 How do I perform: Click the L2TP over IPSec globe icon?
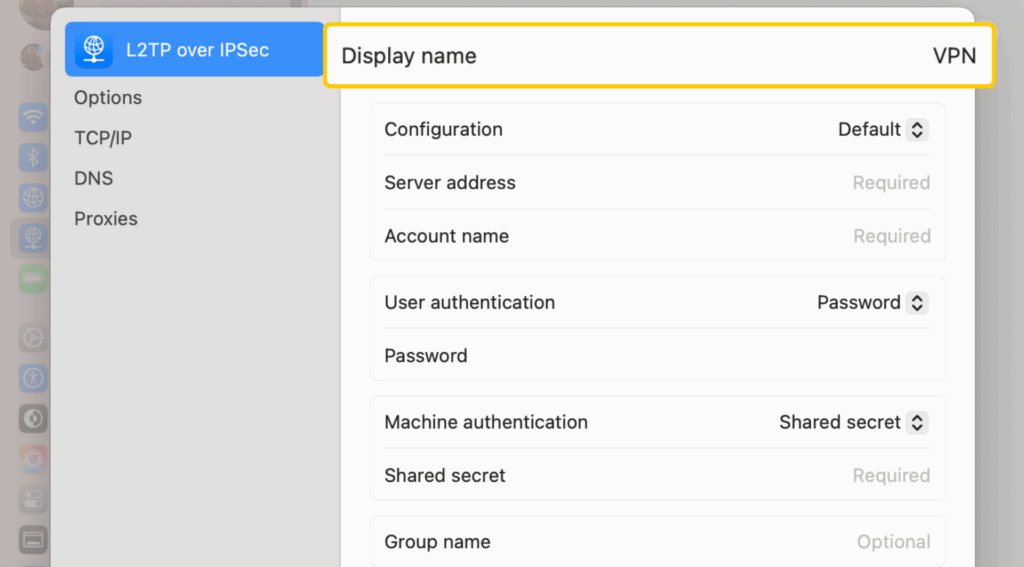point(95,50)
